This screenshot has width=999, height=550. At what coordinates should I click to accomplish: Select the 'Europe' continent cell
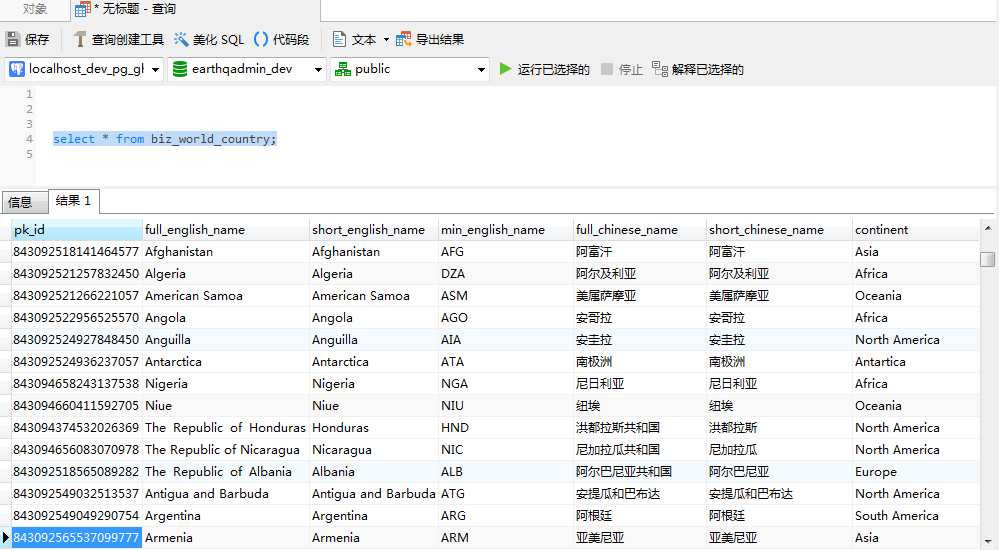tap(916, 472)
